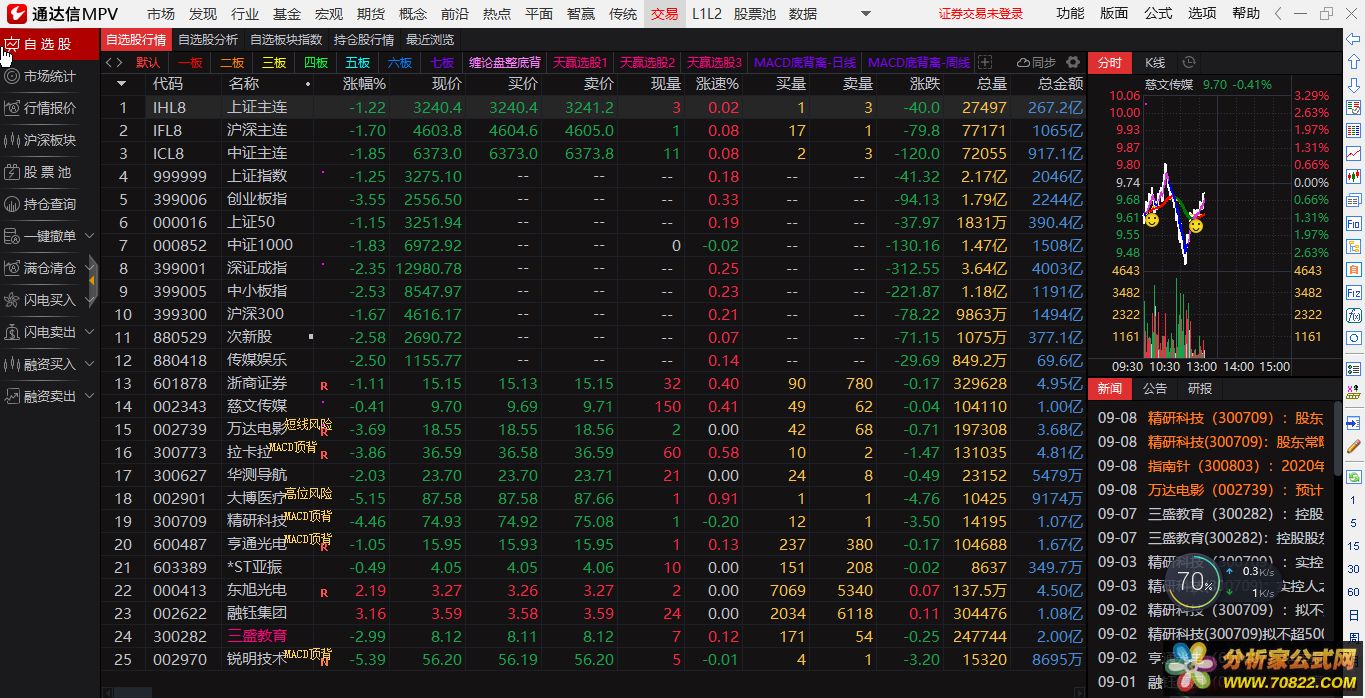Open the 研报 tab in news panel

pos(1199,388)
